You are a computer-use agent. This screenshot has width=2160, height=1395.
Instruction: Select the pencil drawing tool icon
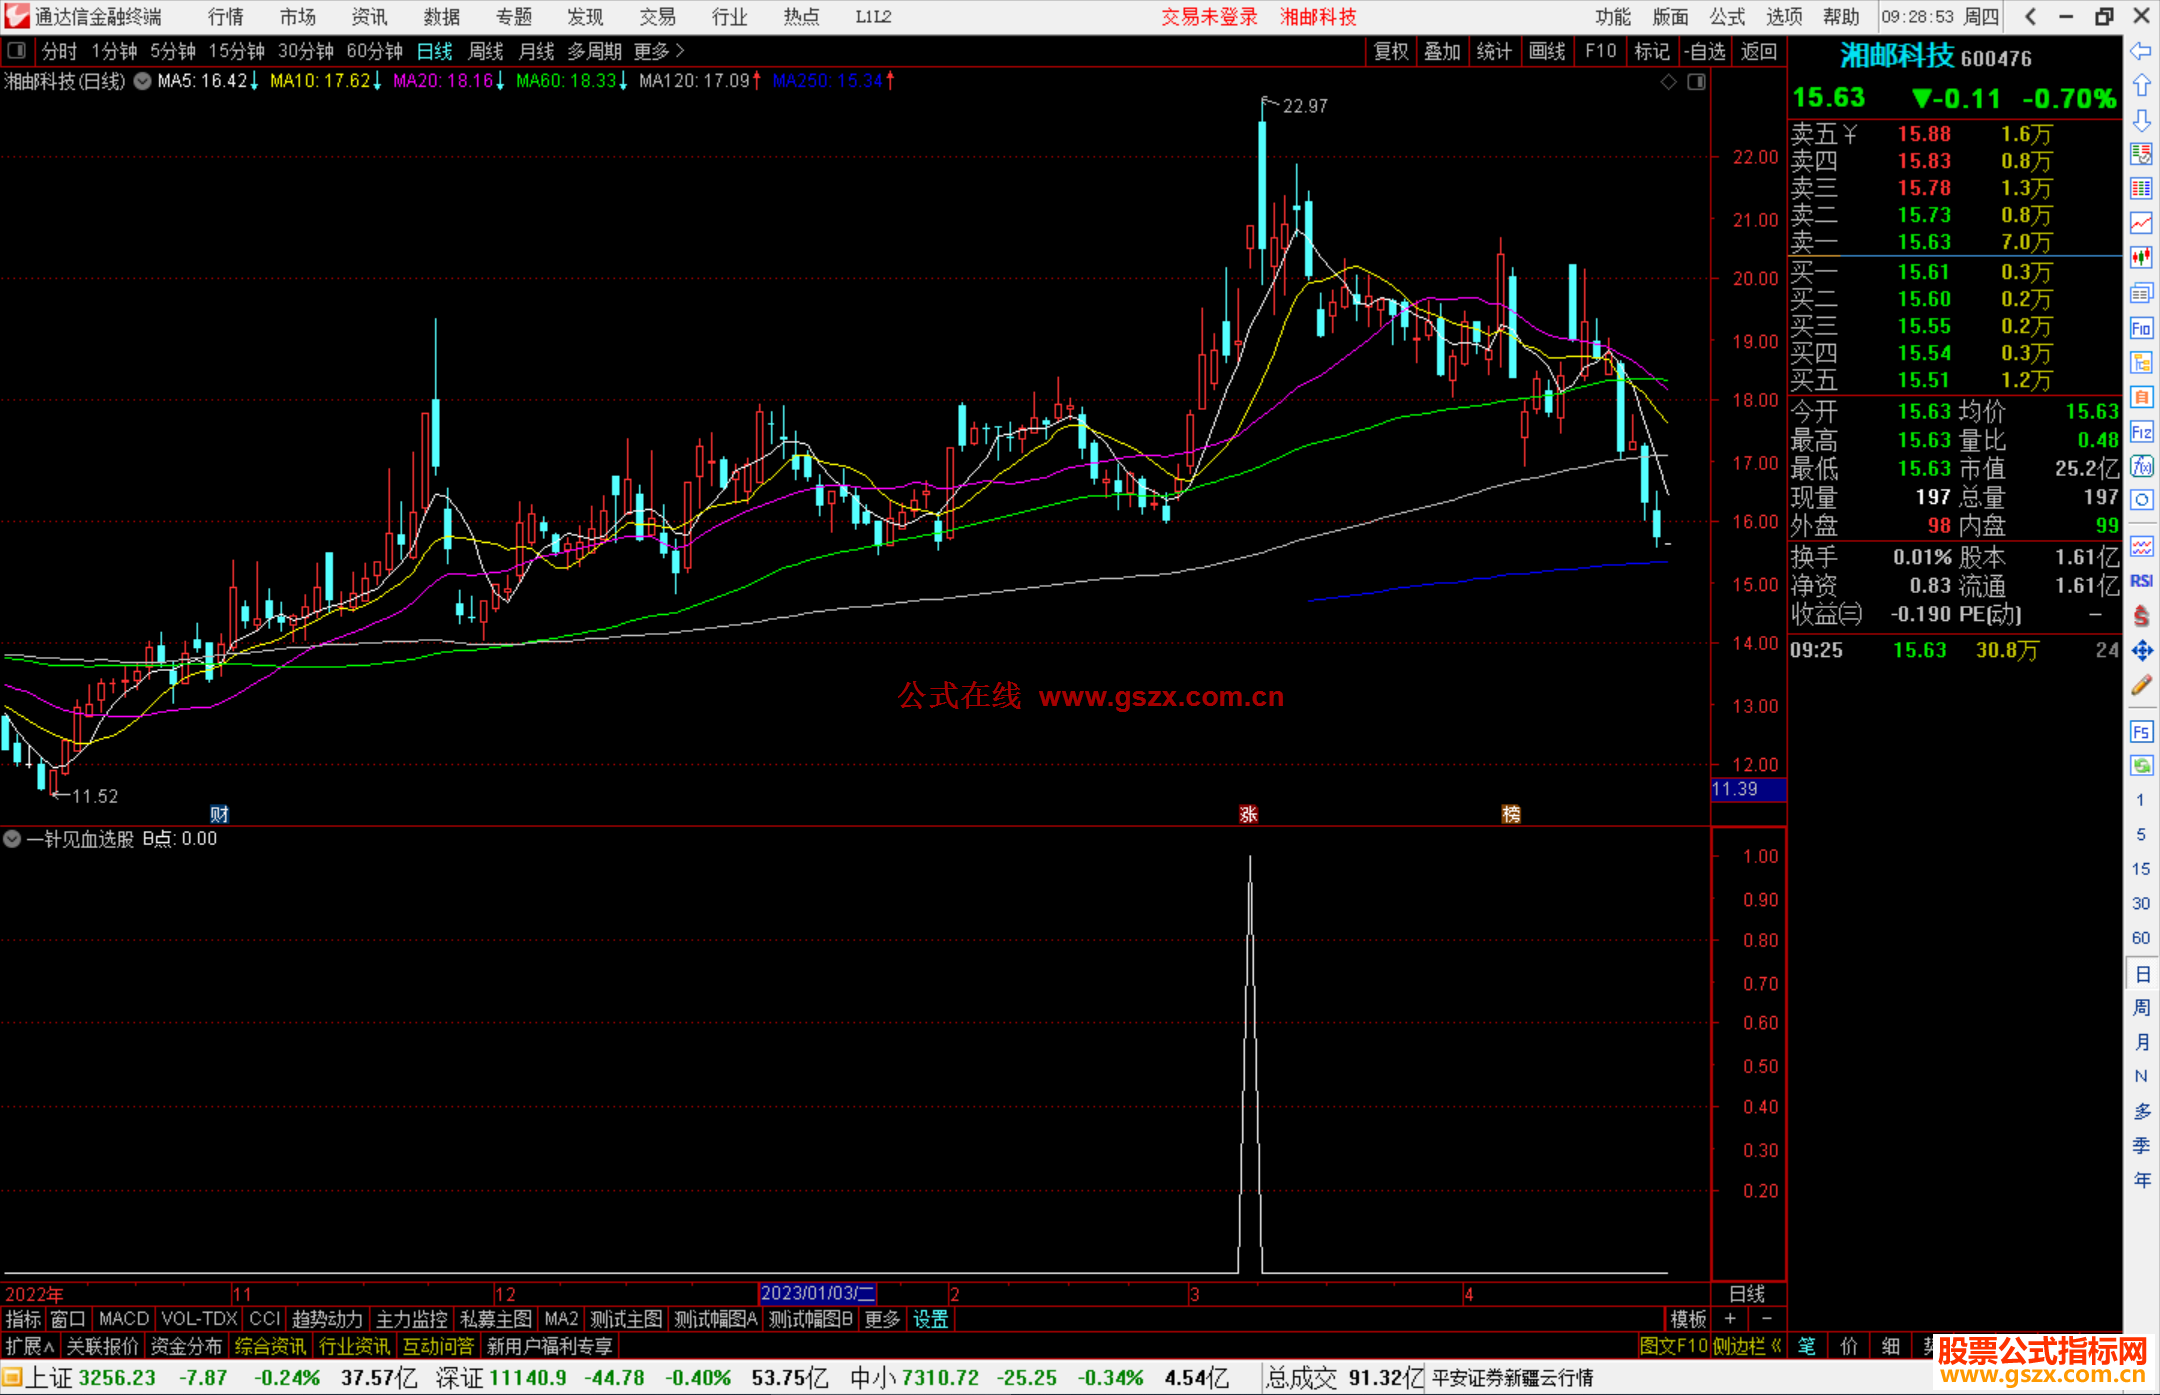[x=2141, y=685]
